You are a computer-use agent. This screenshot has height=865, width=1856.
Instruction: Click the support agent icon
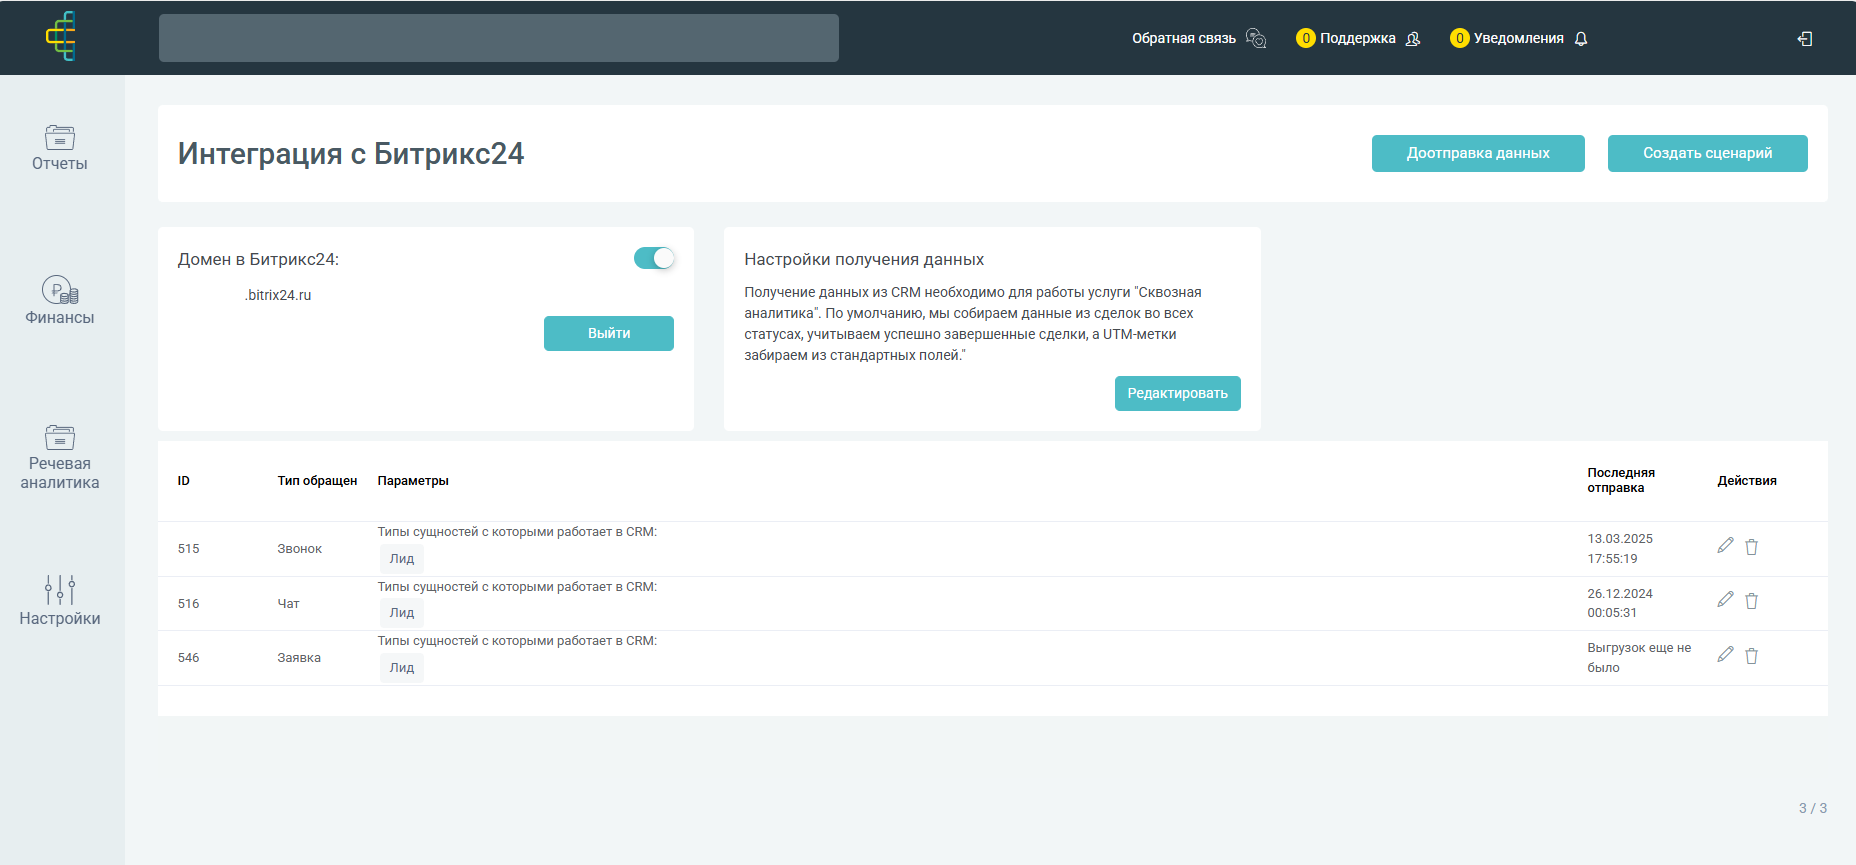1413,39
